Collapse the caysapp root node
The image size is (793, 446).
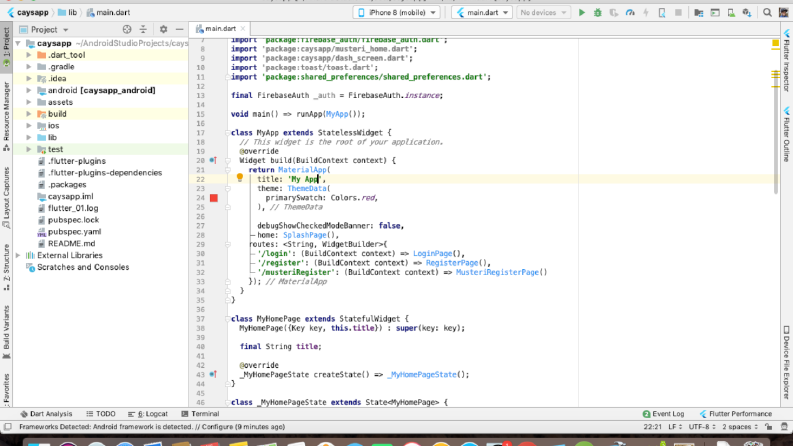[18, 43]
